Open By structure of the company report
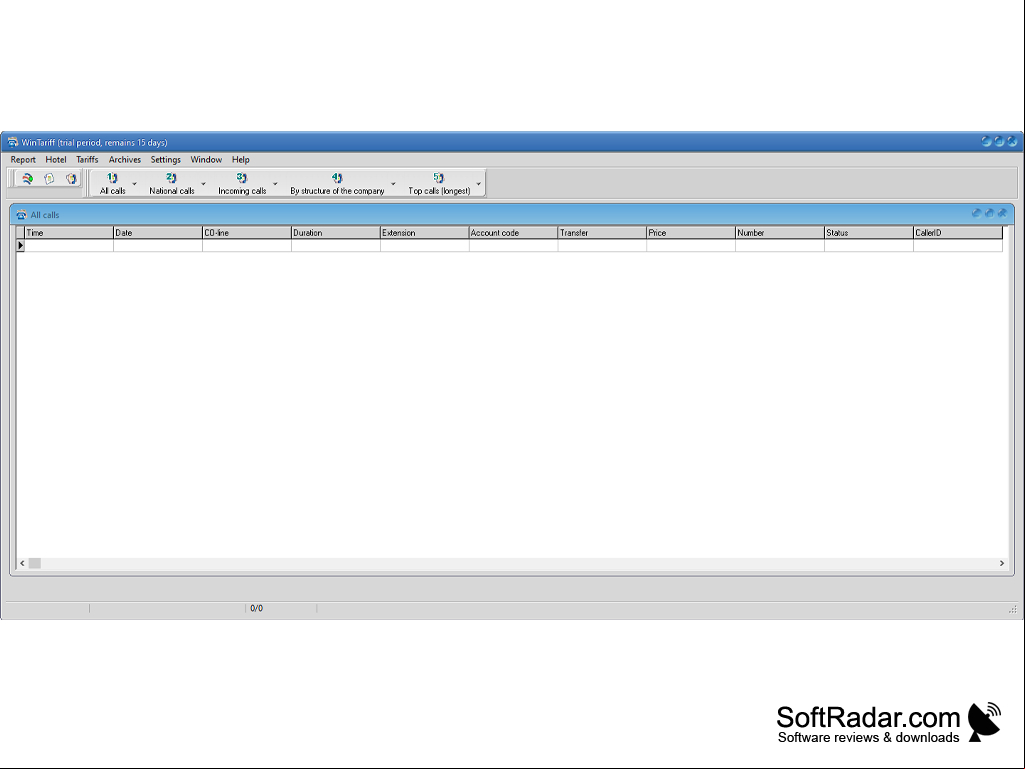 click(337, 183)
